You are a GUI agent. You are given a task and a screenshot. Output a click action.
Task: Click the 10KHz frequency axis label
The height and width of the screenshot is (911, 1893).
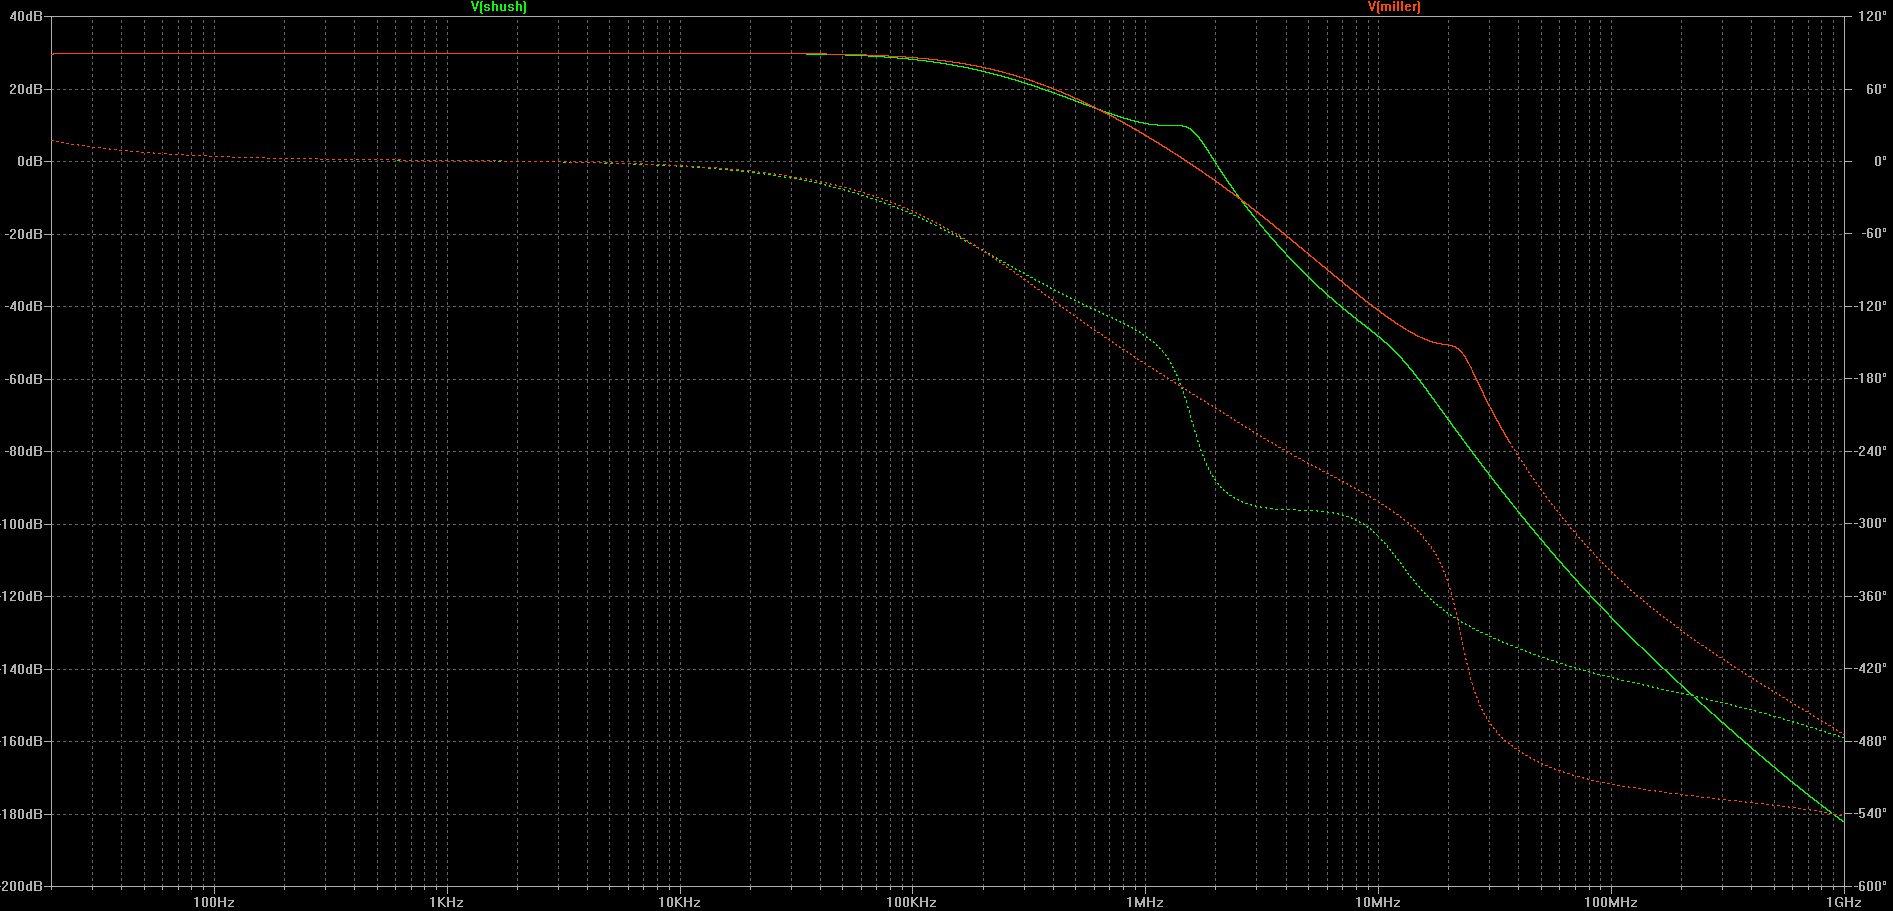[680, 902]
